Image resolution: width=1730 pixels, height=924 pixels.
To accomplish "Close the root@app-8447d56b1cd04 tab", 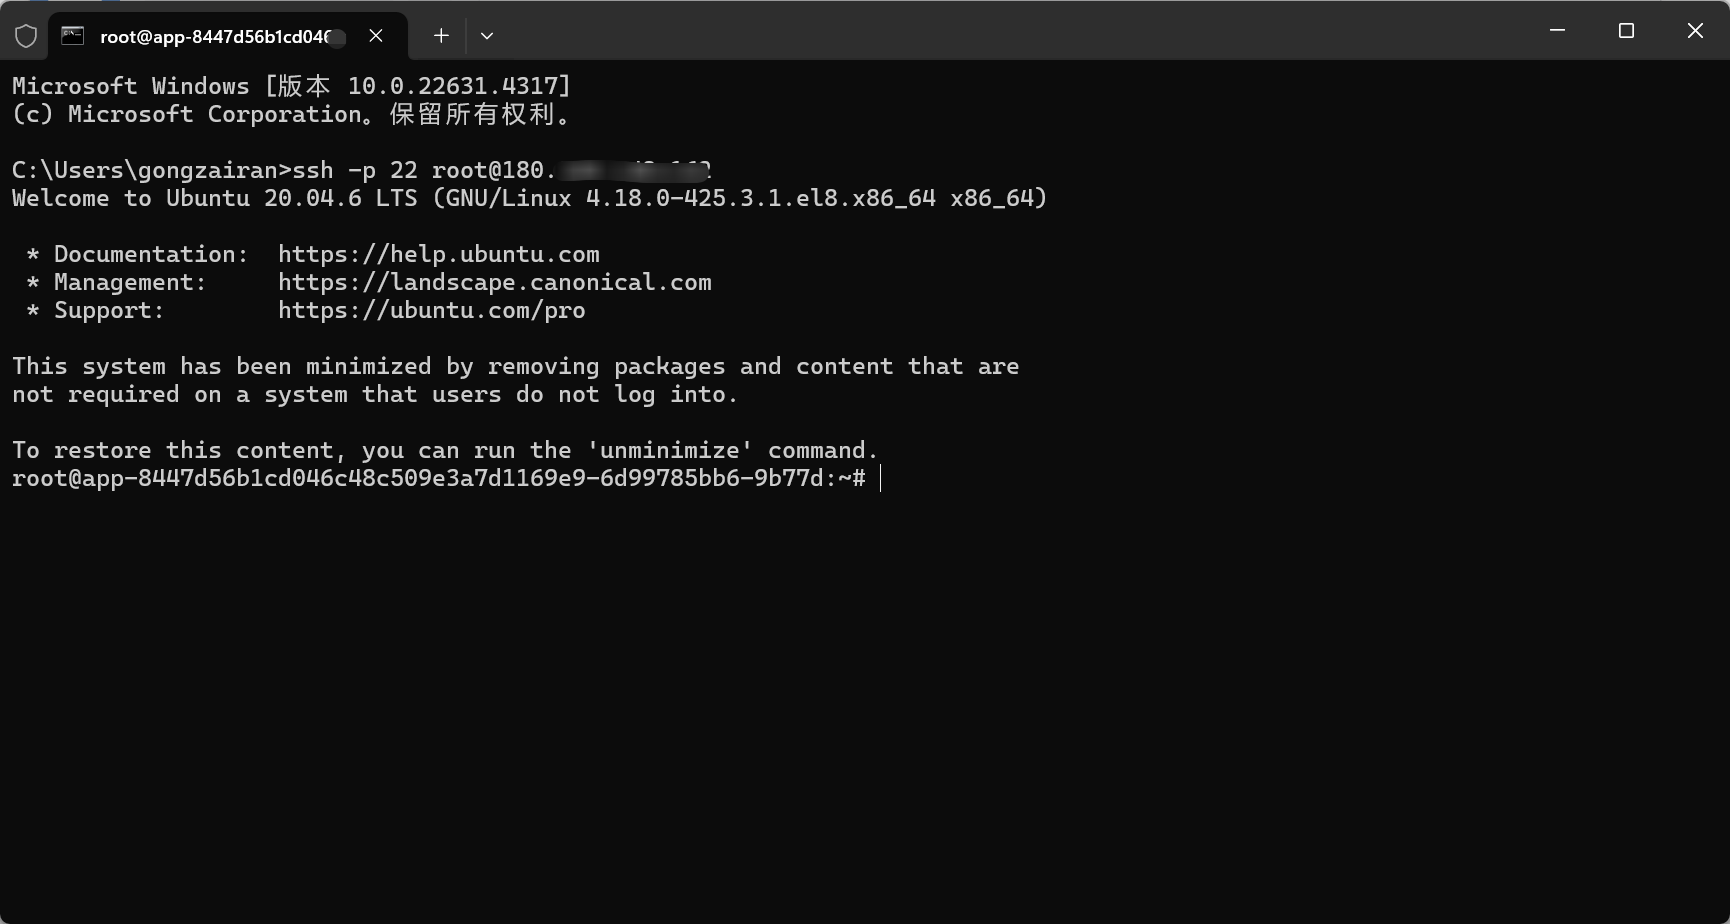I will (376, 36).
